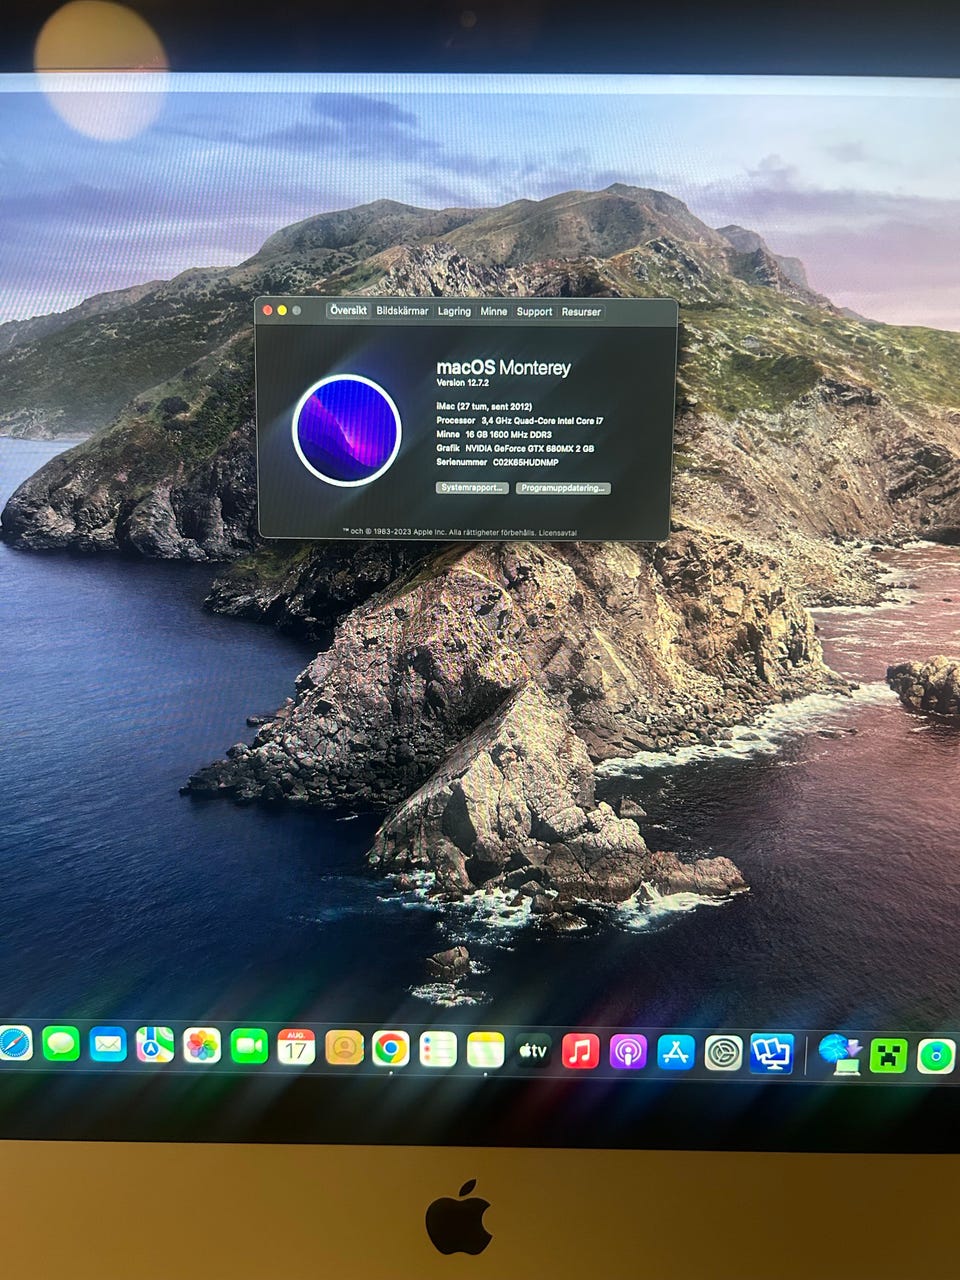Switch to the Bildskärmar tab

402,311
